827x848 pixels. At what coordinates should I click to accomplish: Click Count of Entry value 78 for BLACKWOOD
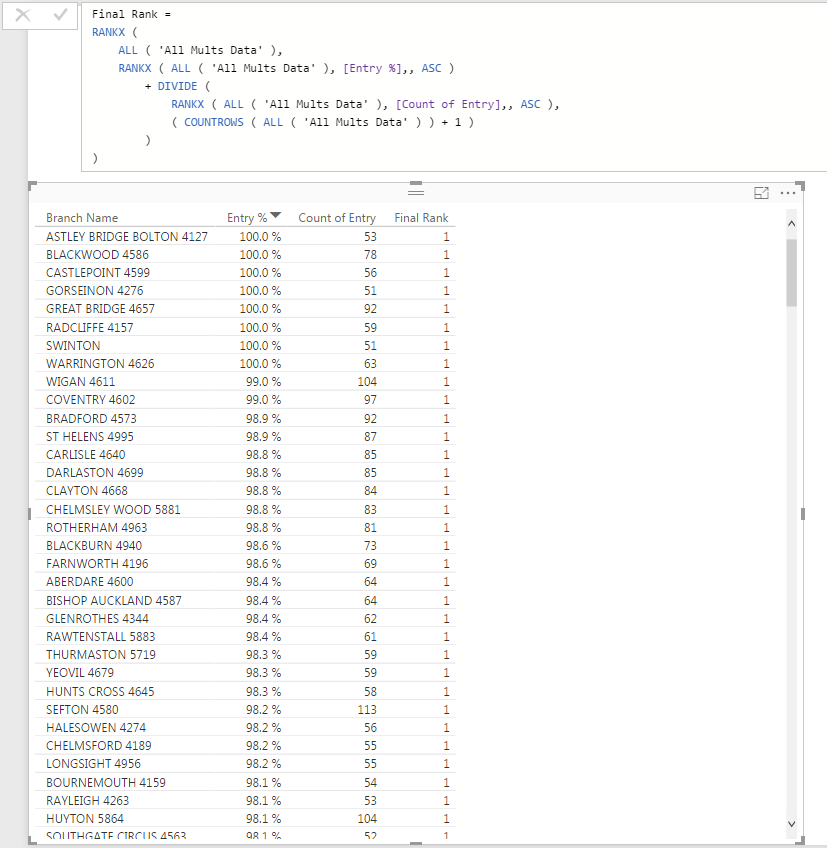pos(370,254)
